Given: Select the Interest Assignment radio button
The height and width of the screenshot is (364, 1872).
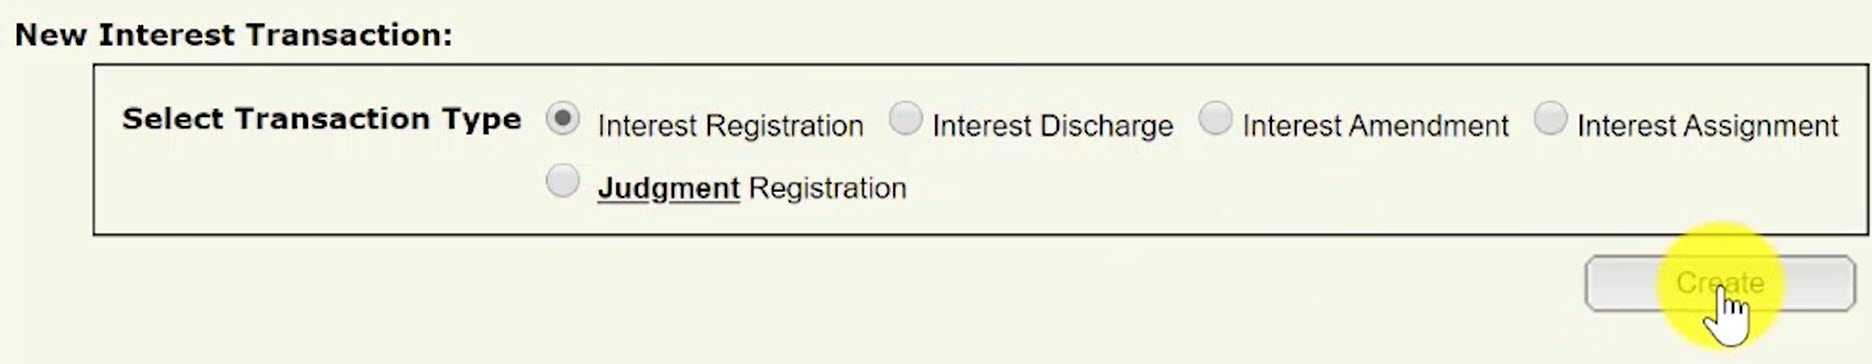Looking at the screenshot, I should tap(1550, 118).
